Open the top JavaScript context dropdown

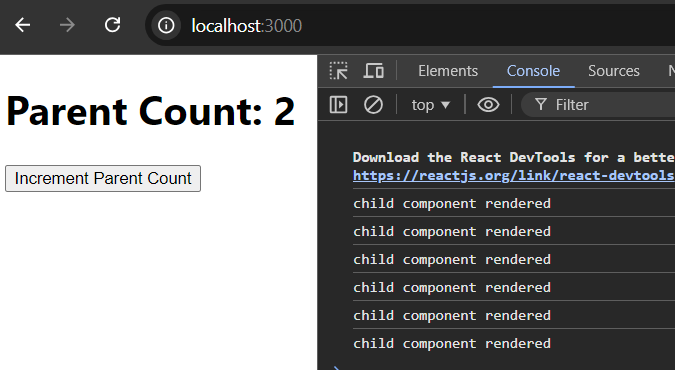[x=430, y=105]
